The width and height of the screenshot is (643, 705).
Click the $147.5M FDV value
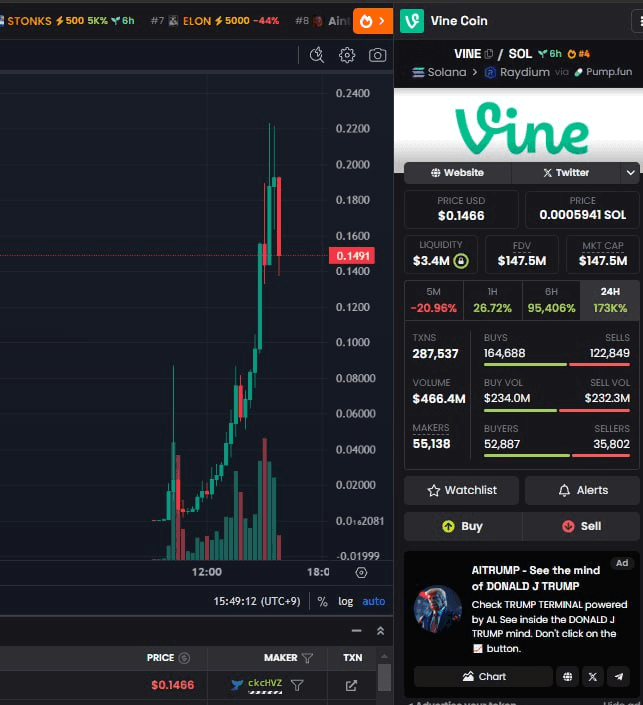click(x=522, y=261)
